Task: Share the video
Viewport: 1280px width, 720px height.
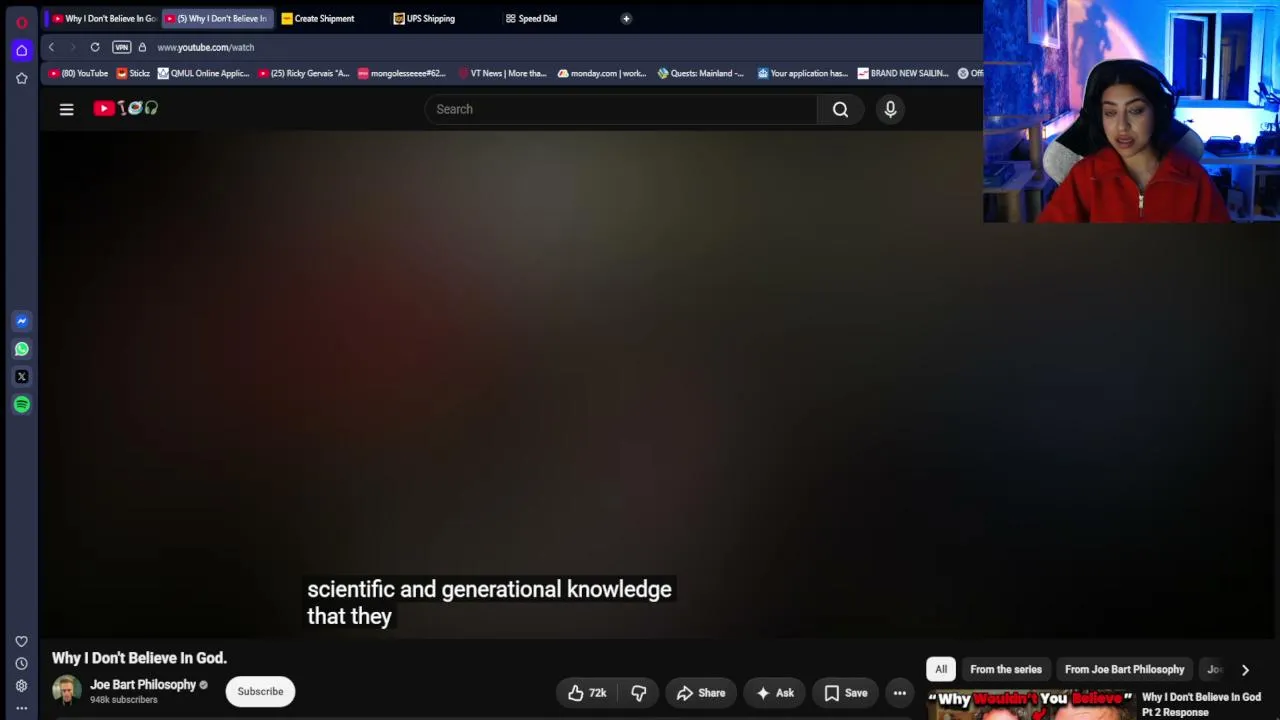Action: click(700, 692)
